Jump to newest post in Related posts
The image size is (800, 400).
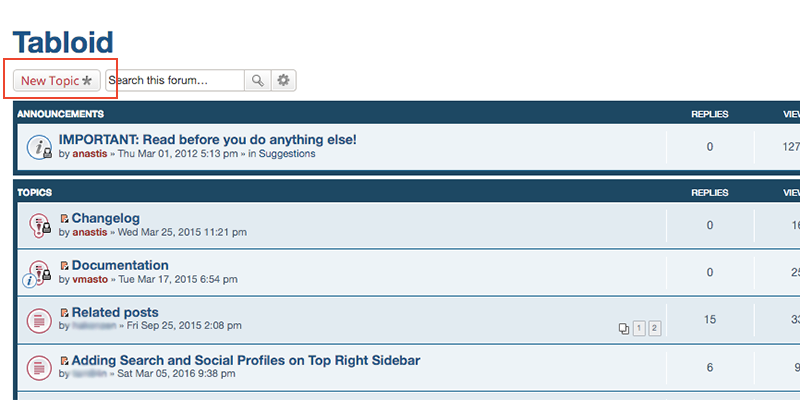tap(64, 313)
